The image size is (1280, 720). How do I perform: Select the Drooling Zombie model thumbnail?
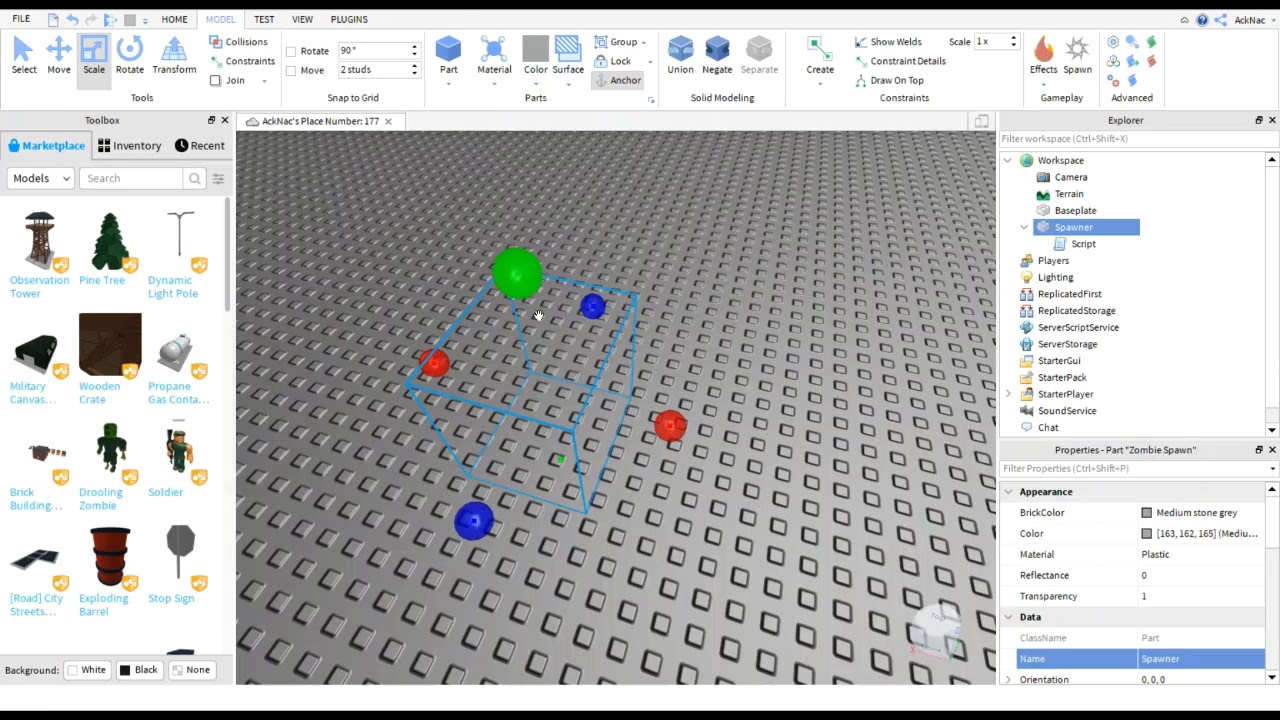110,452
